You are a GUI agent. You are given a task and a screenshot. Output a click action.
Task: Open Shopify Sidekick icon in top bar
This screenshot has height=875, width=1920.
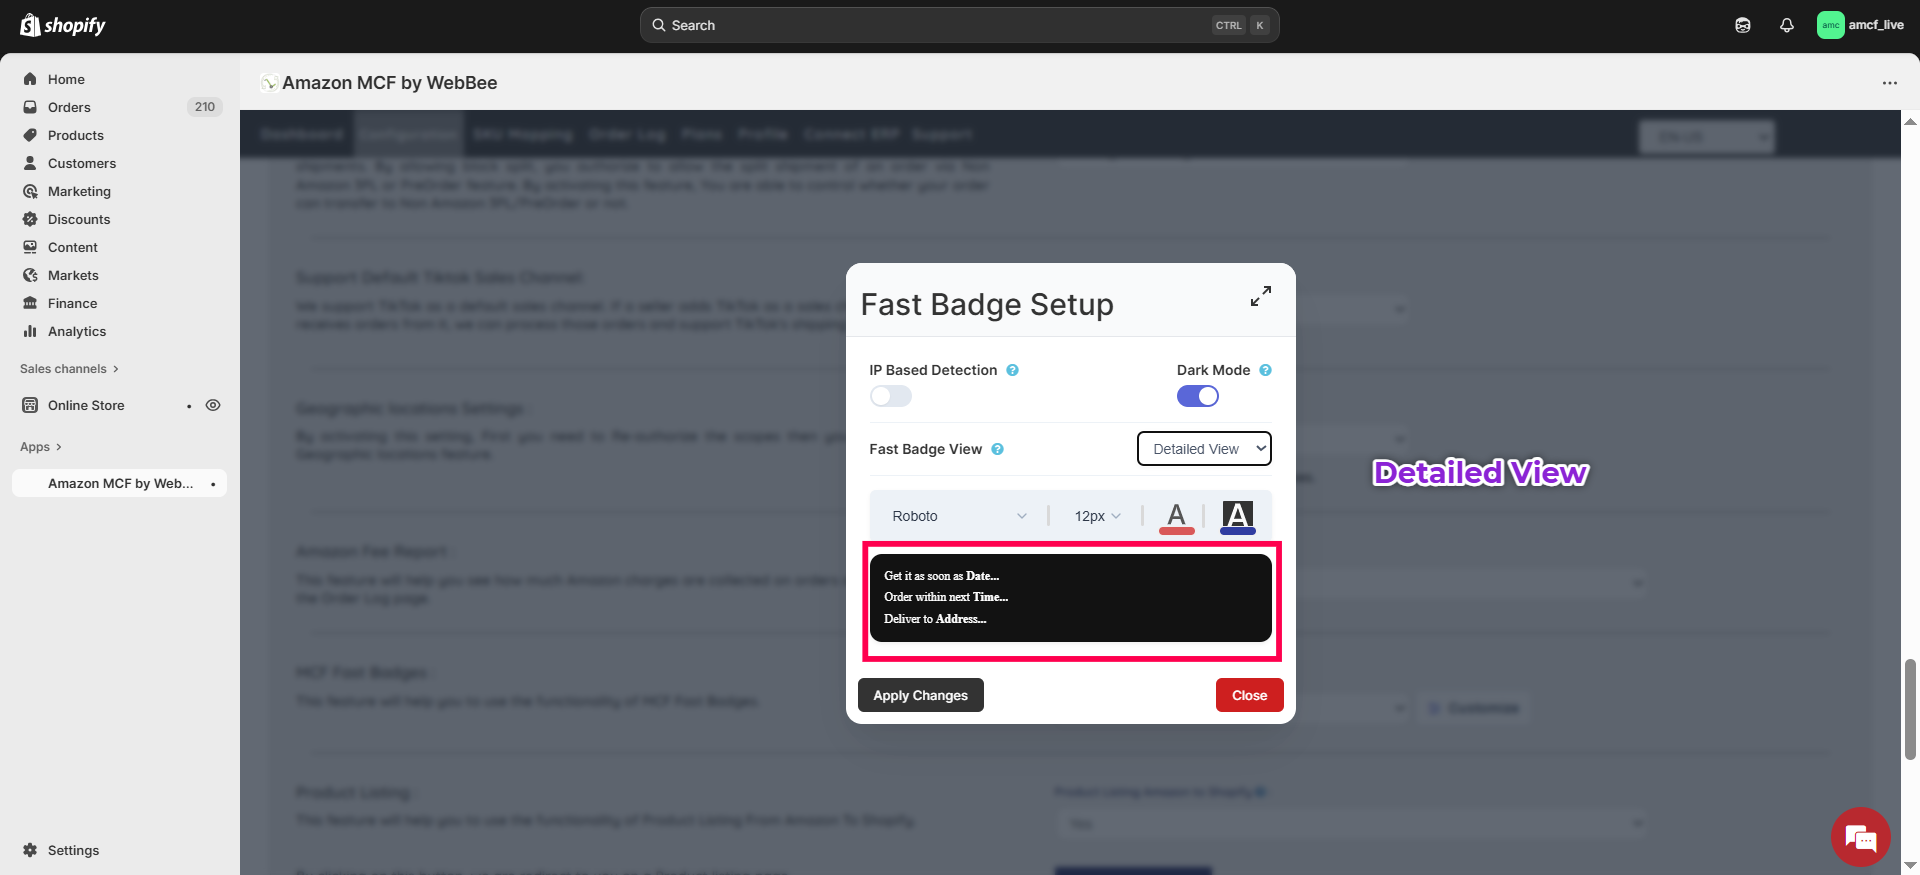1742,26
